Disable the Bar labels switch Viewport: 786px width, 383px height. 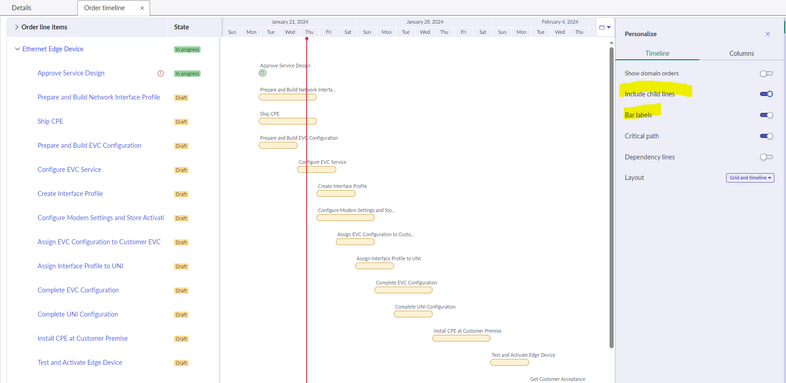[x=766, y=115]
